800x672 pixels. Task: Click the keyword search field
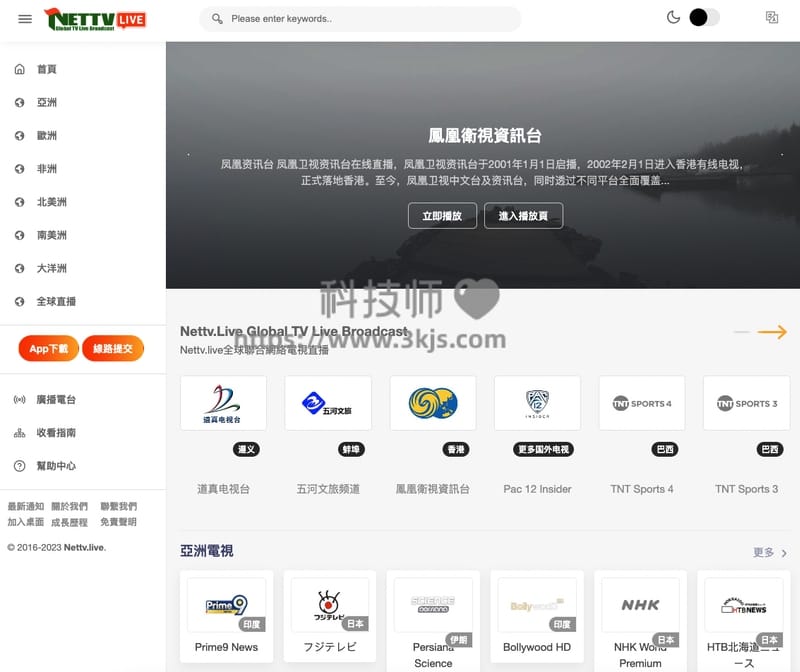pyautogui.click(x=360, y=19)
